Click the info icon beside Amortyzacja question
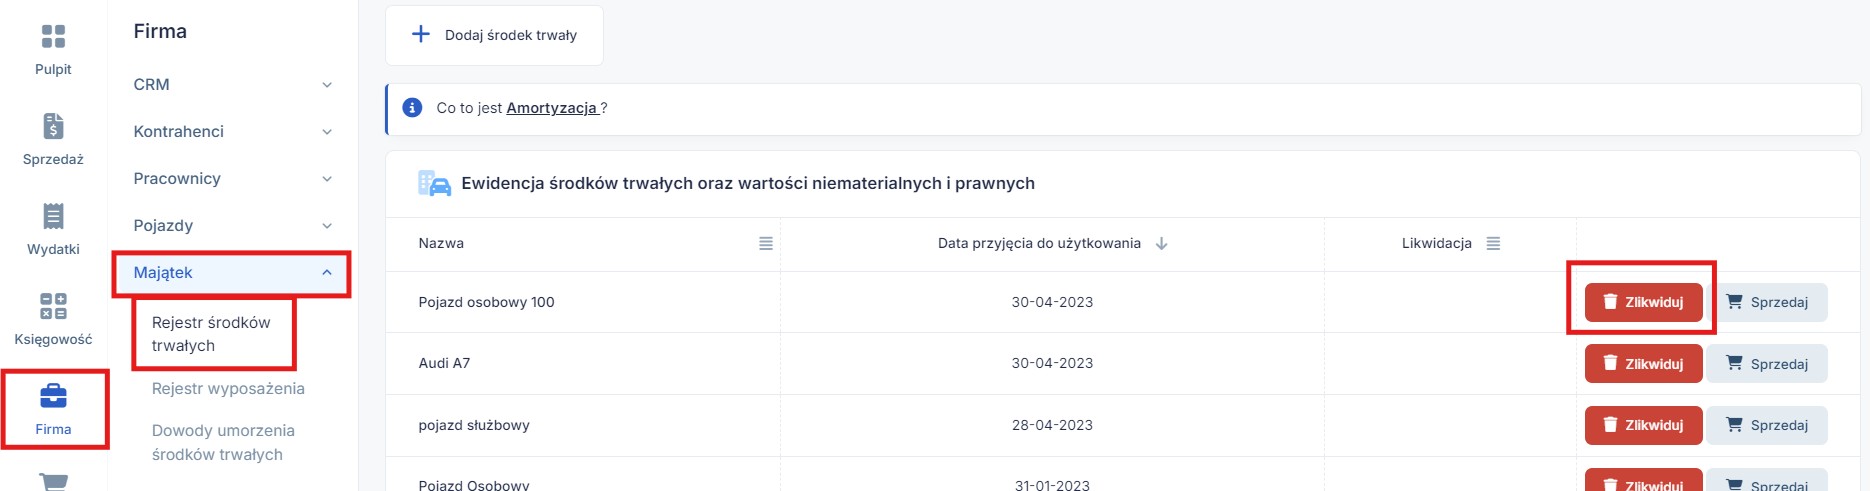The image size is (1870, 491). (412, 108)
